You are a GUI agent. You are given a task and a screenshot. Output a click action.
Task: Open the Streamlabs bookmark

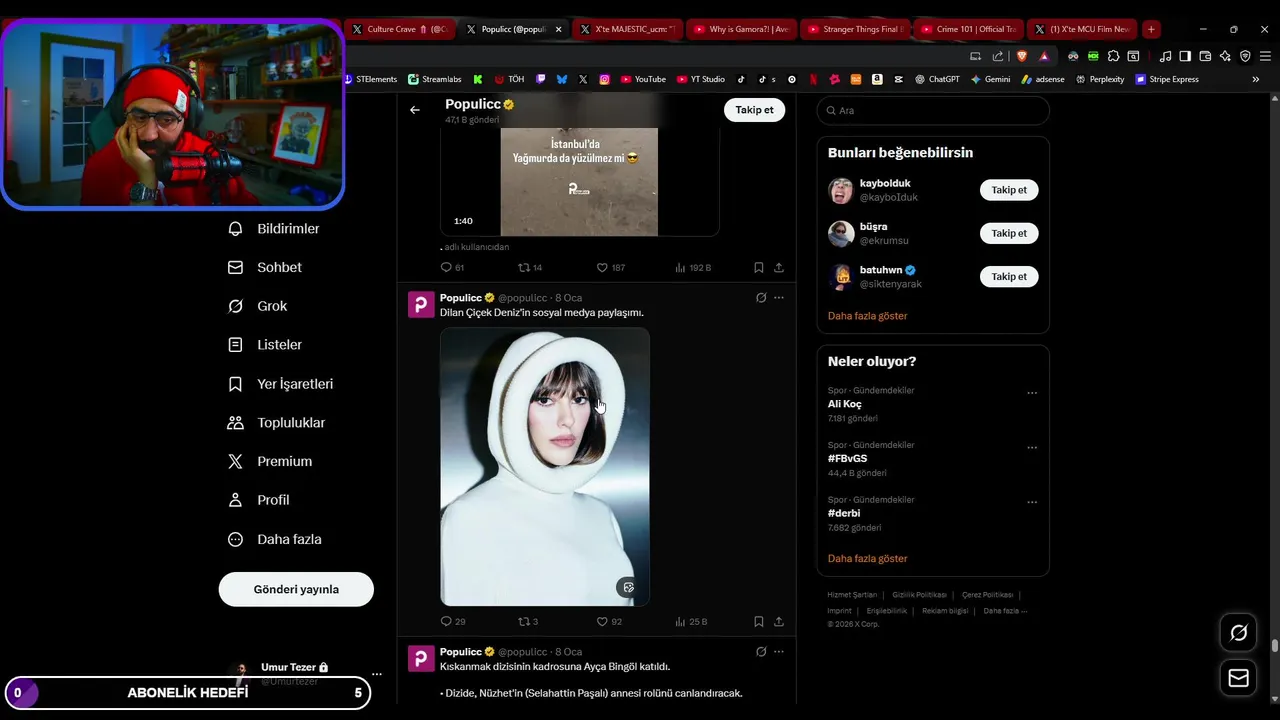point(436,79)
